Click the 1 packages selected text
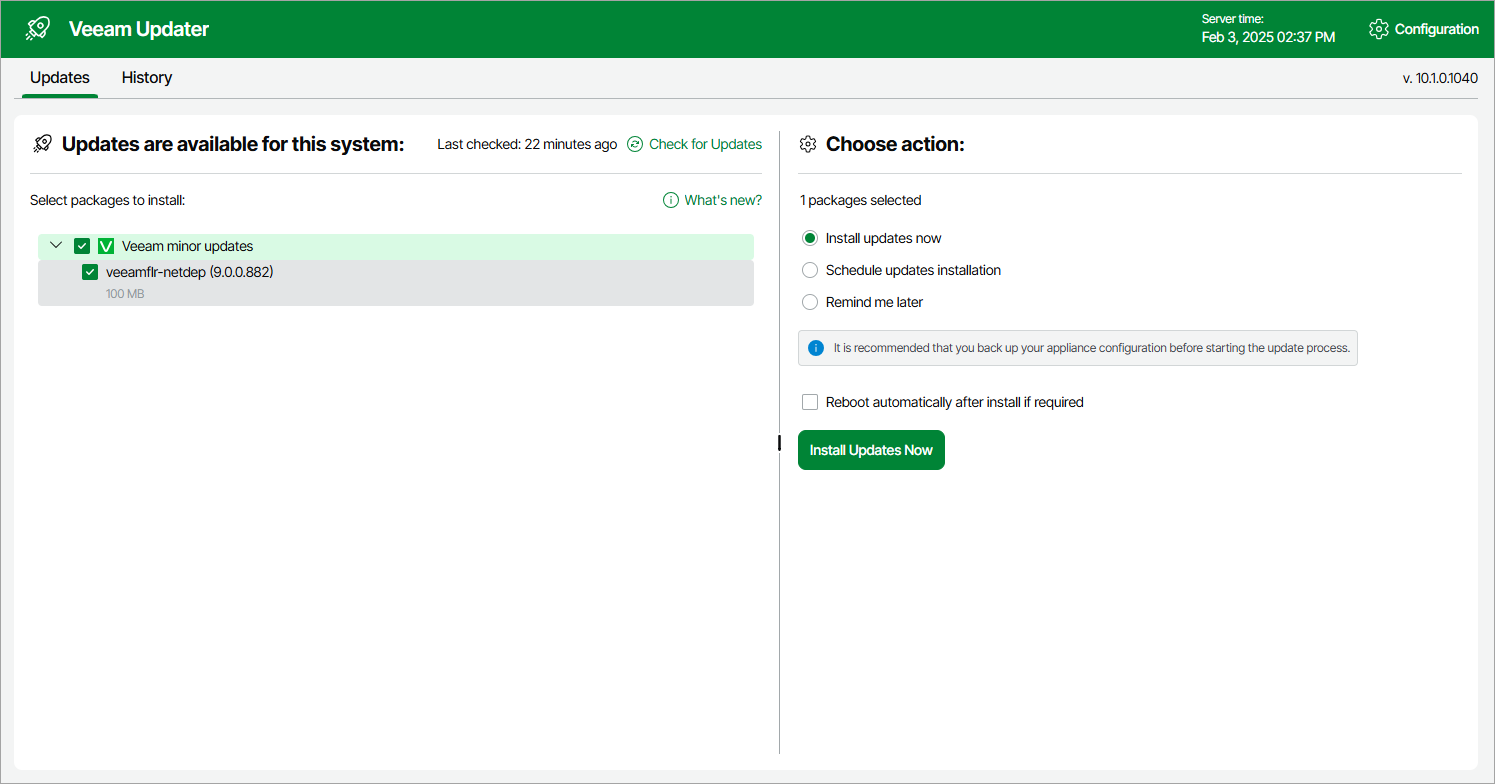 [x=860, y=200]
